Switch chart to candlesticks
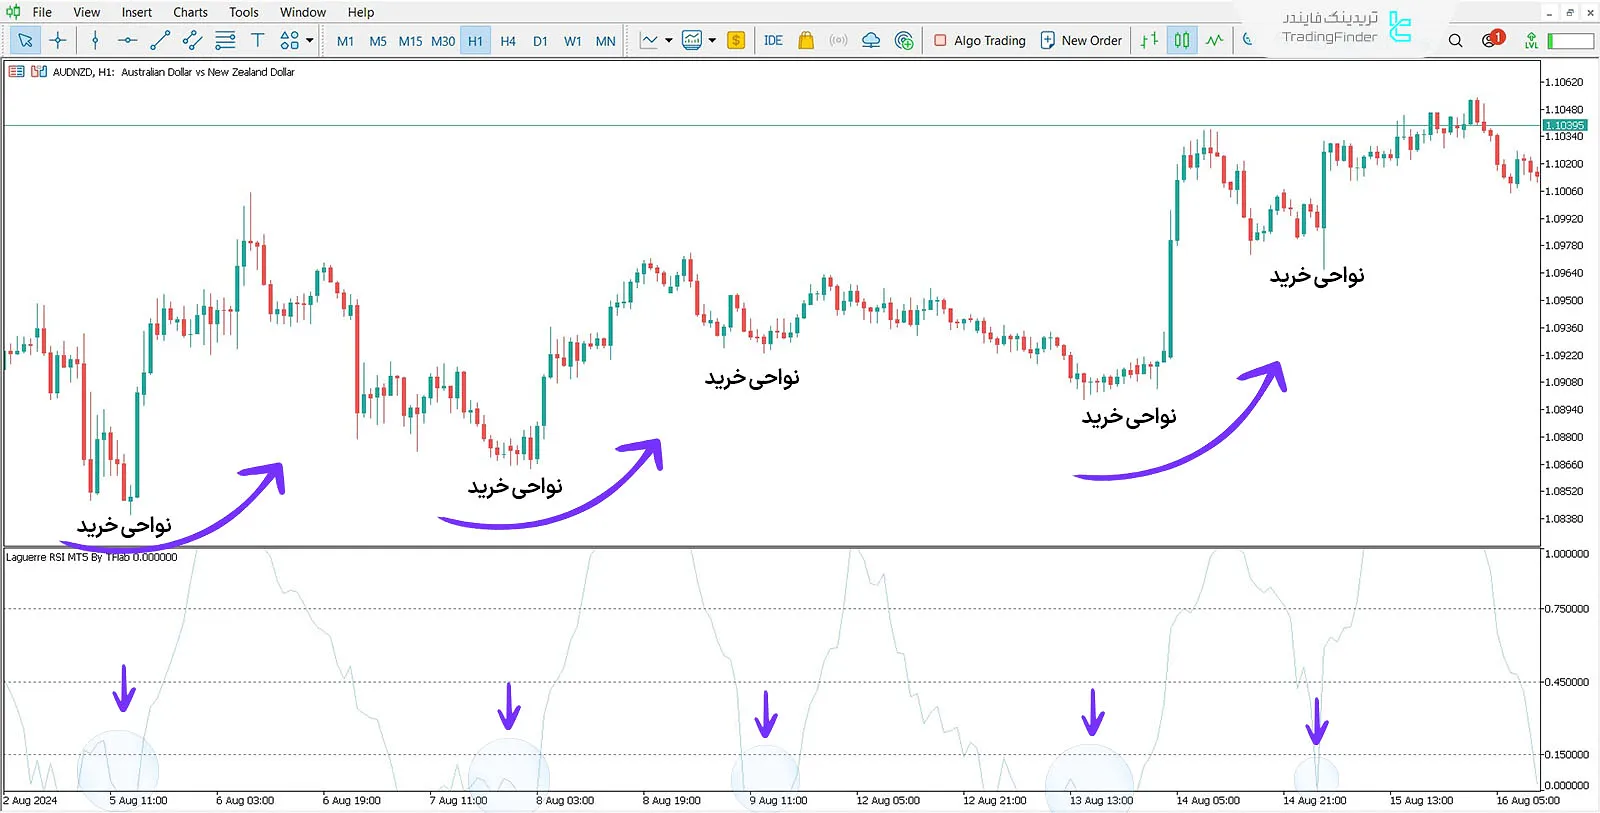 1182,40
